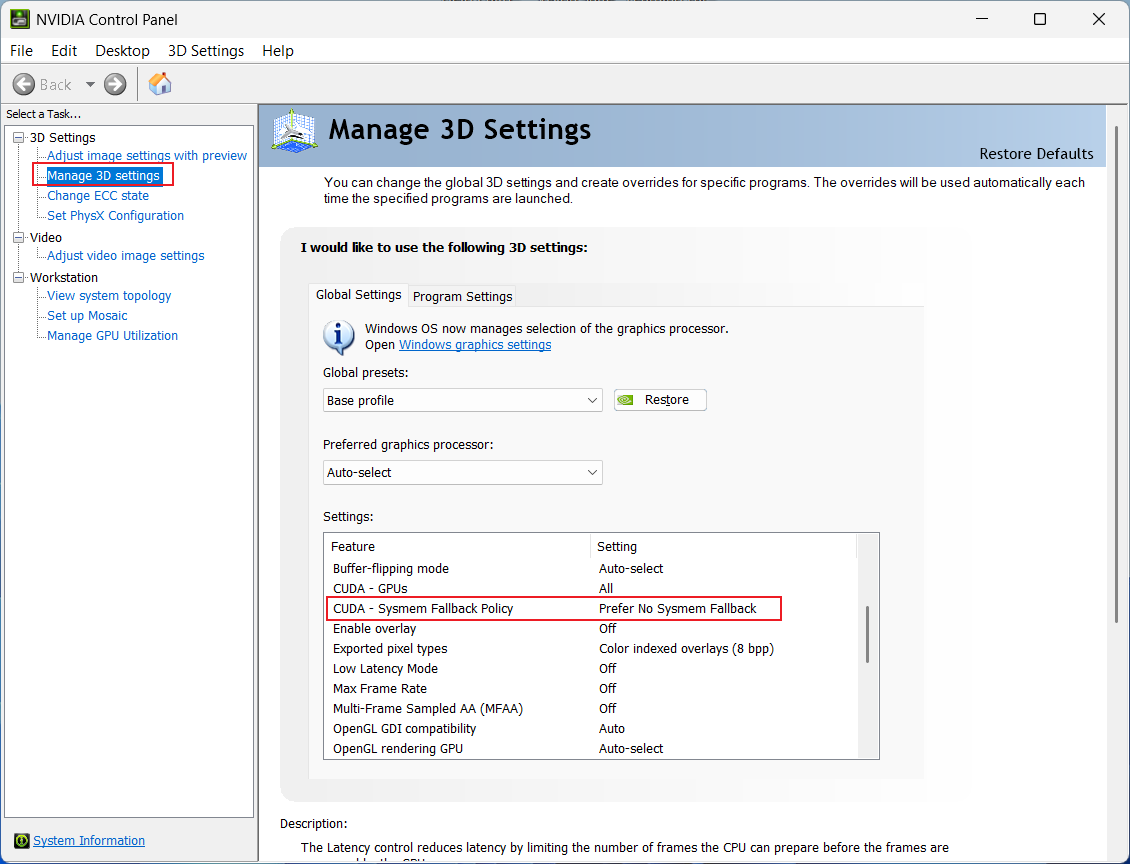Click the NVIDIA logo in the title bar
The height and width of the screenshot is (864, 1130).
(x=20, y=19)
